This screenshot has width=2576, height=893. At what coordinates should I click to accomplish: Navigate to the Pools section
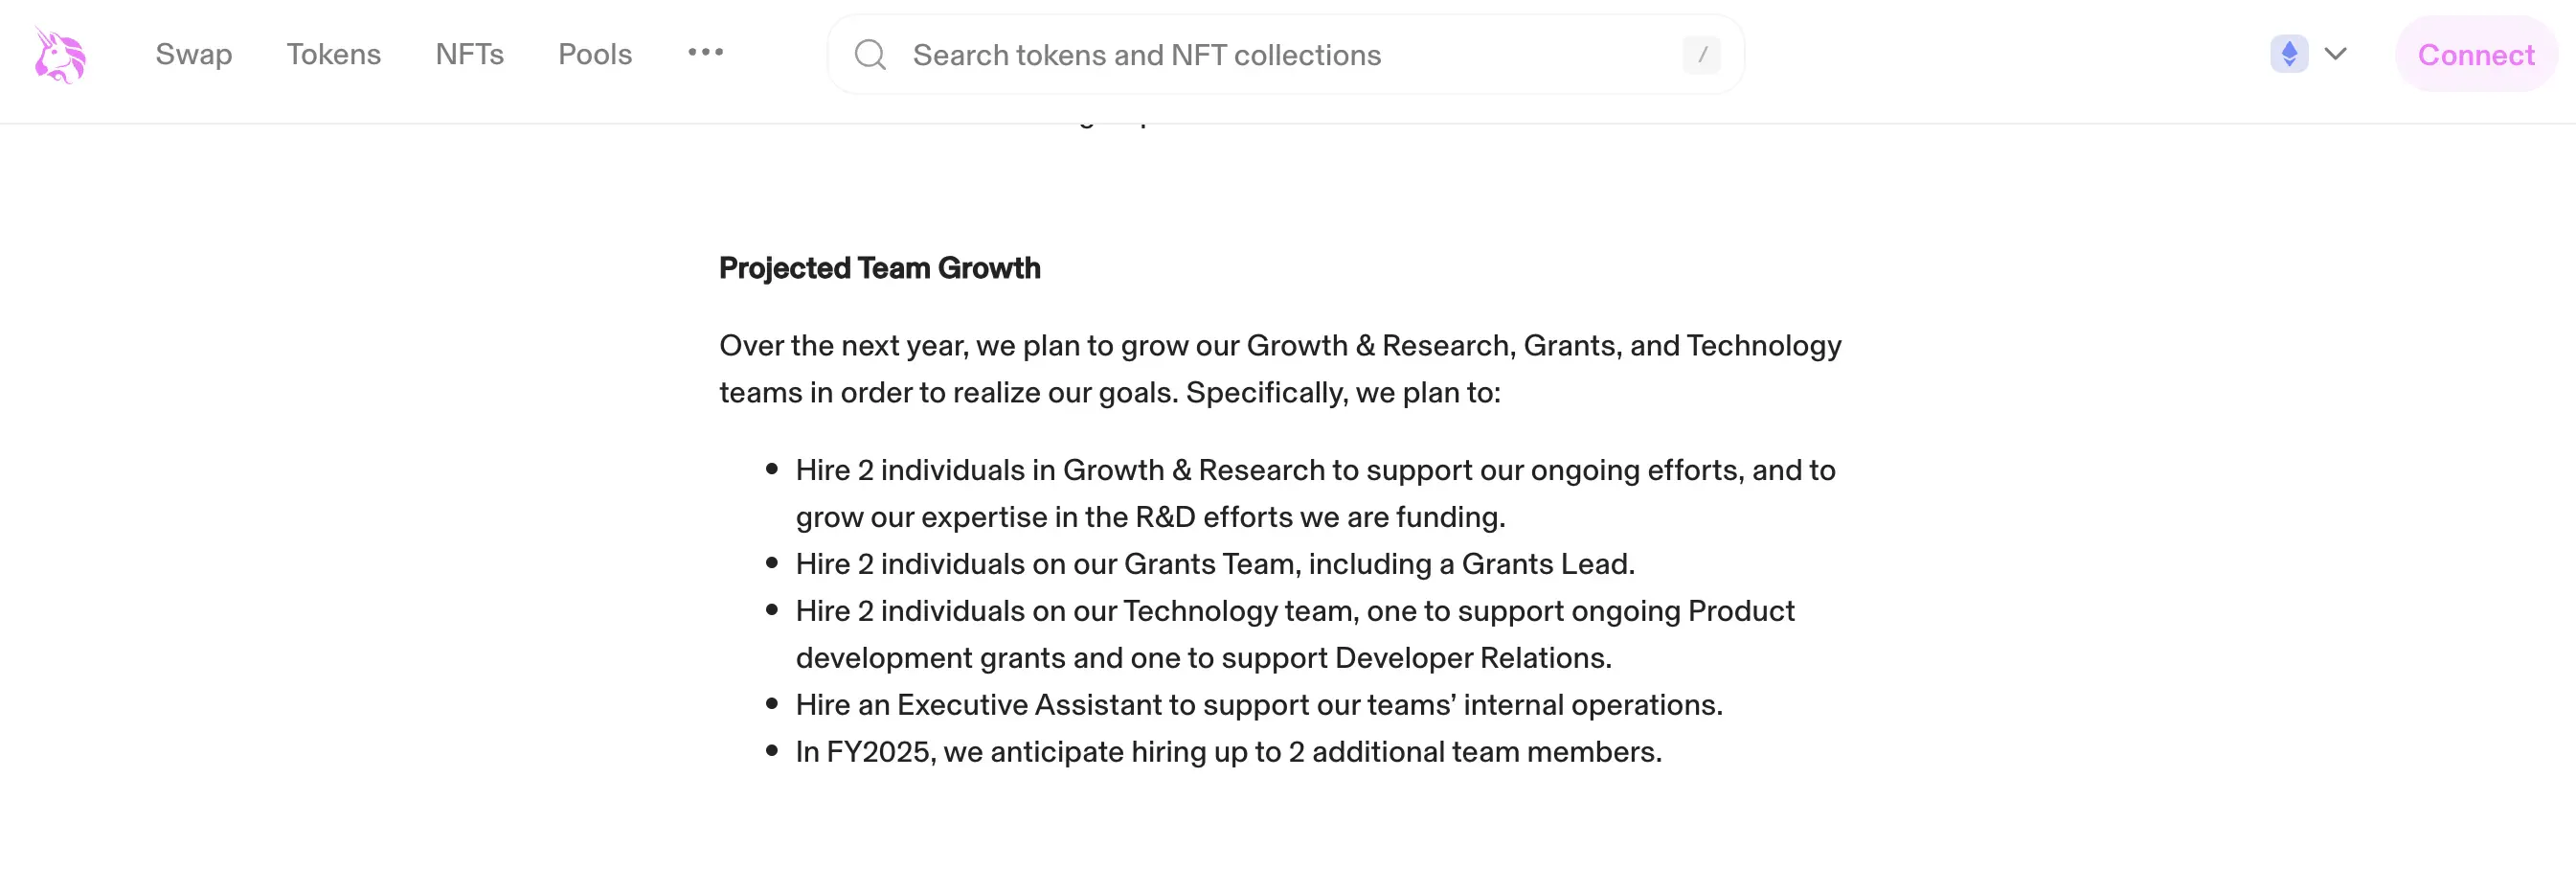[595, 54]
